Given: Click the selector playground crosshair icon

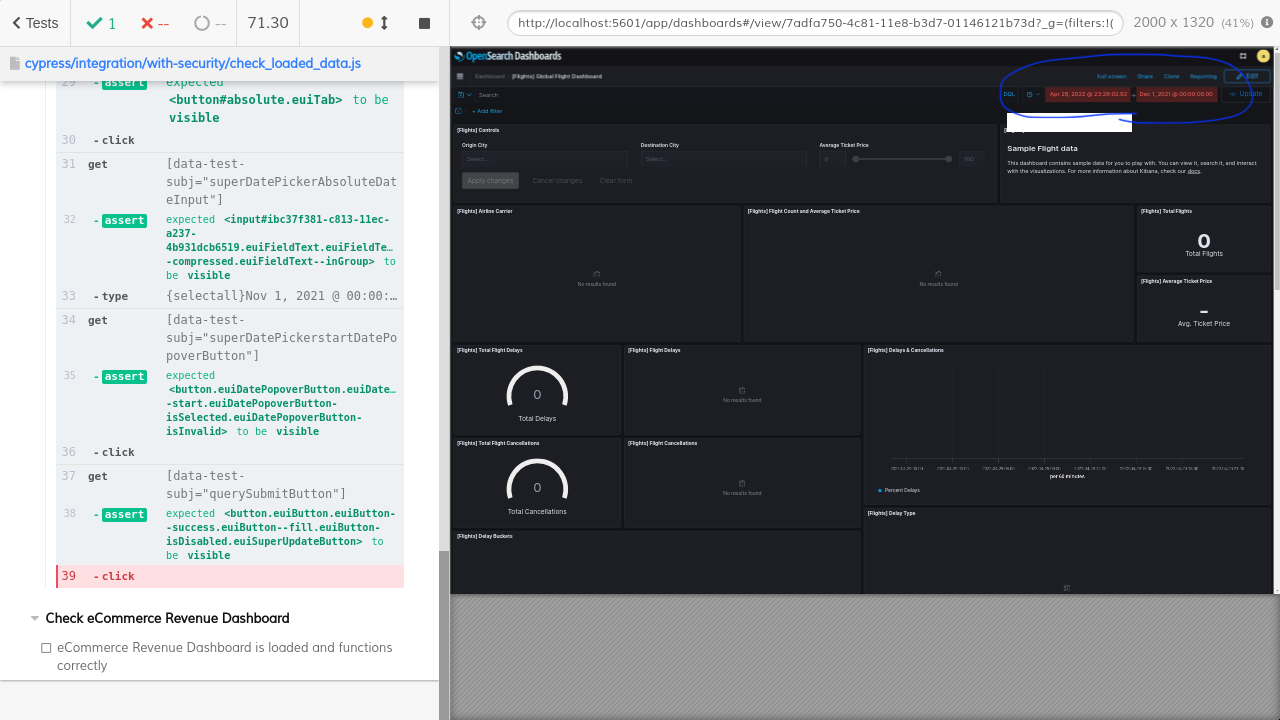Looking at the screenshot, I should (478, 22).
